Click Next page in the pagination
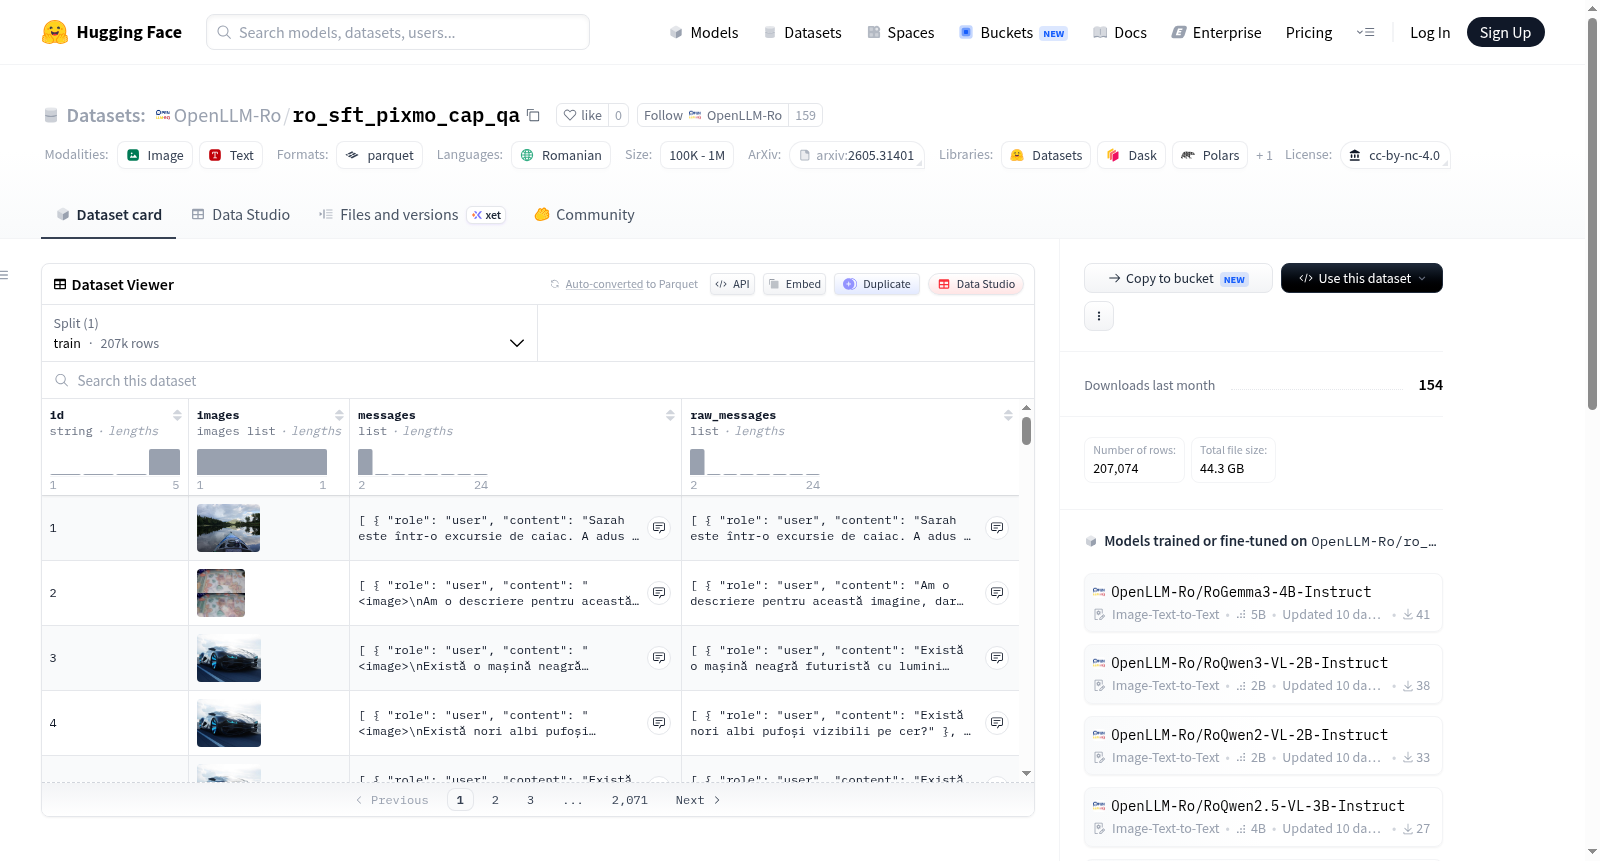The image size is (1600, 861). (x=698, y=800)
